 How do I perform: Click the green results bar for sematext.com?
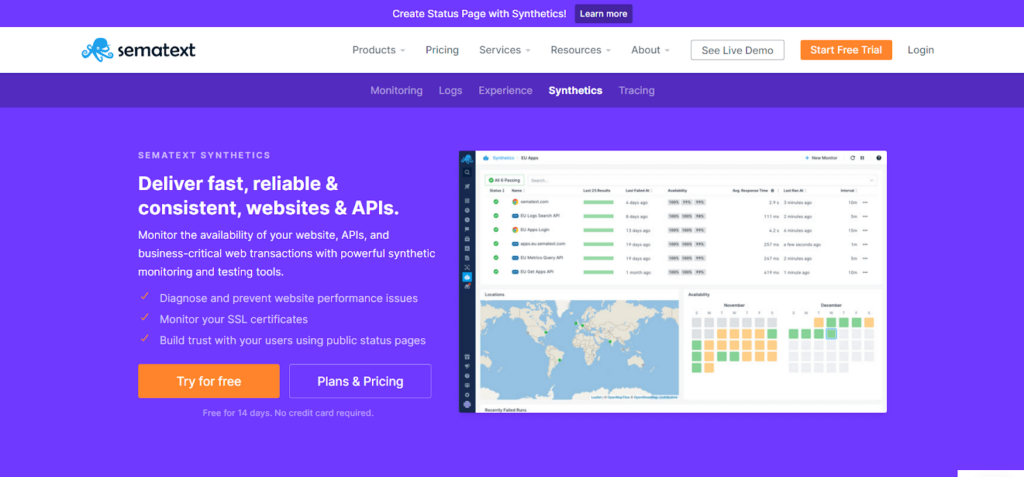click(598, 202)
